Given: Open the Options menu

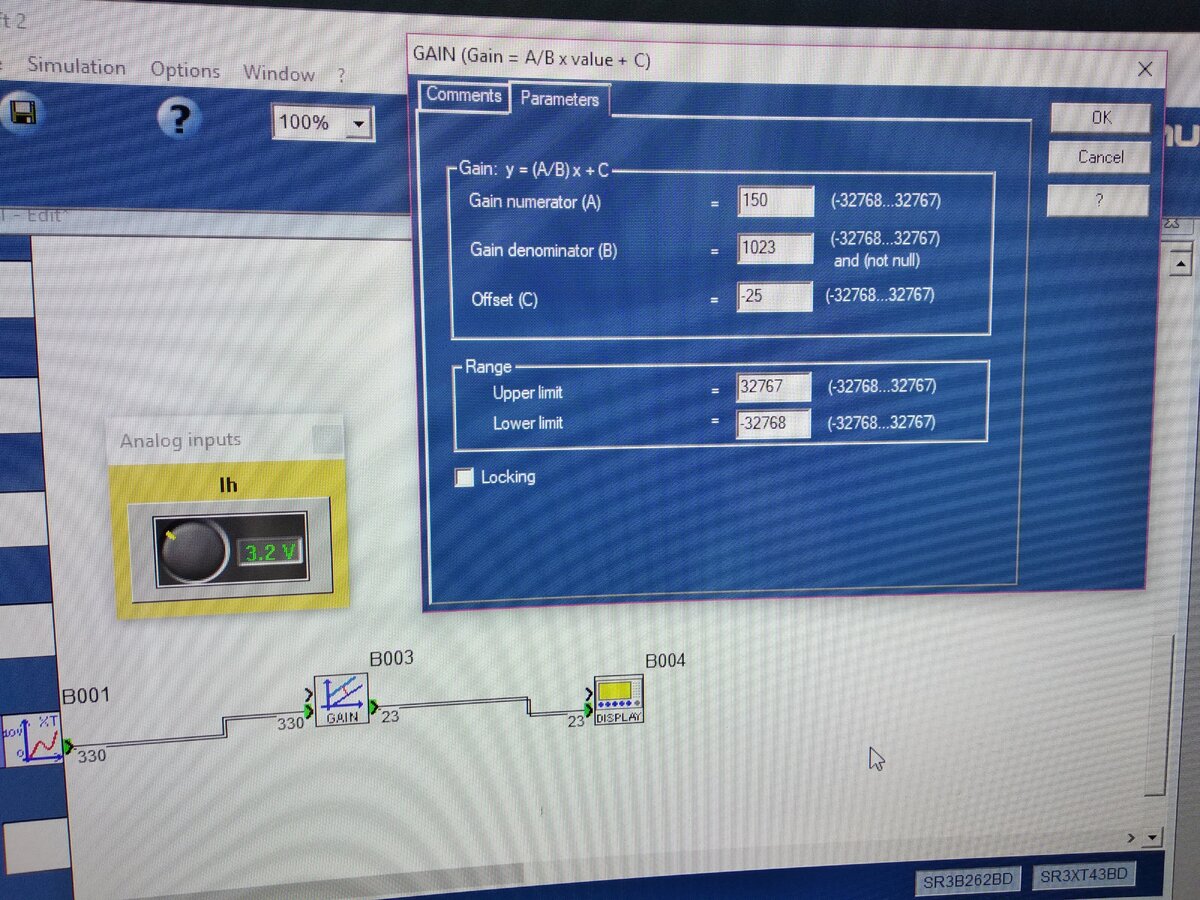Looking at the screenshot, I should (185, 70).
